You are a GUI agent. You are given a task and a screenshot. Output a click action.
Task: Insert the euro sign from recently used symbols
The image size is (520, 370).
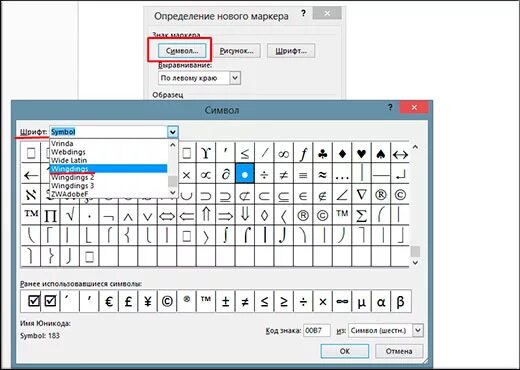(109, 301)
